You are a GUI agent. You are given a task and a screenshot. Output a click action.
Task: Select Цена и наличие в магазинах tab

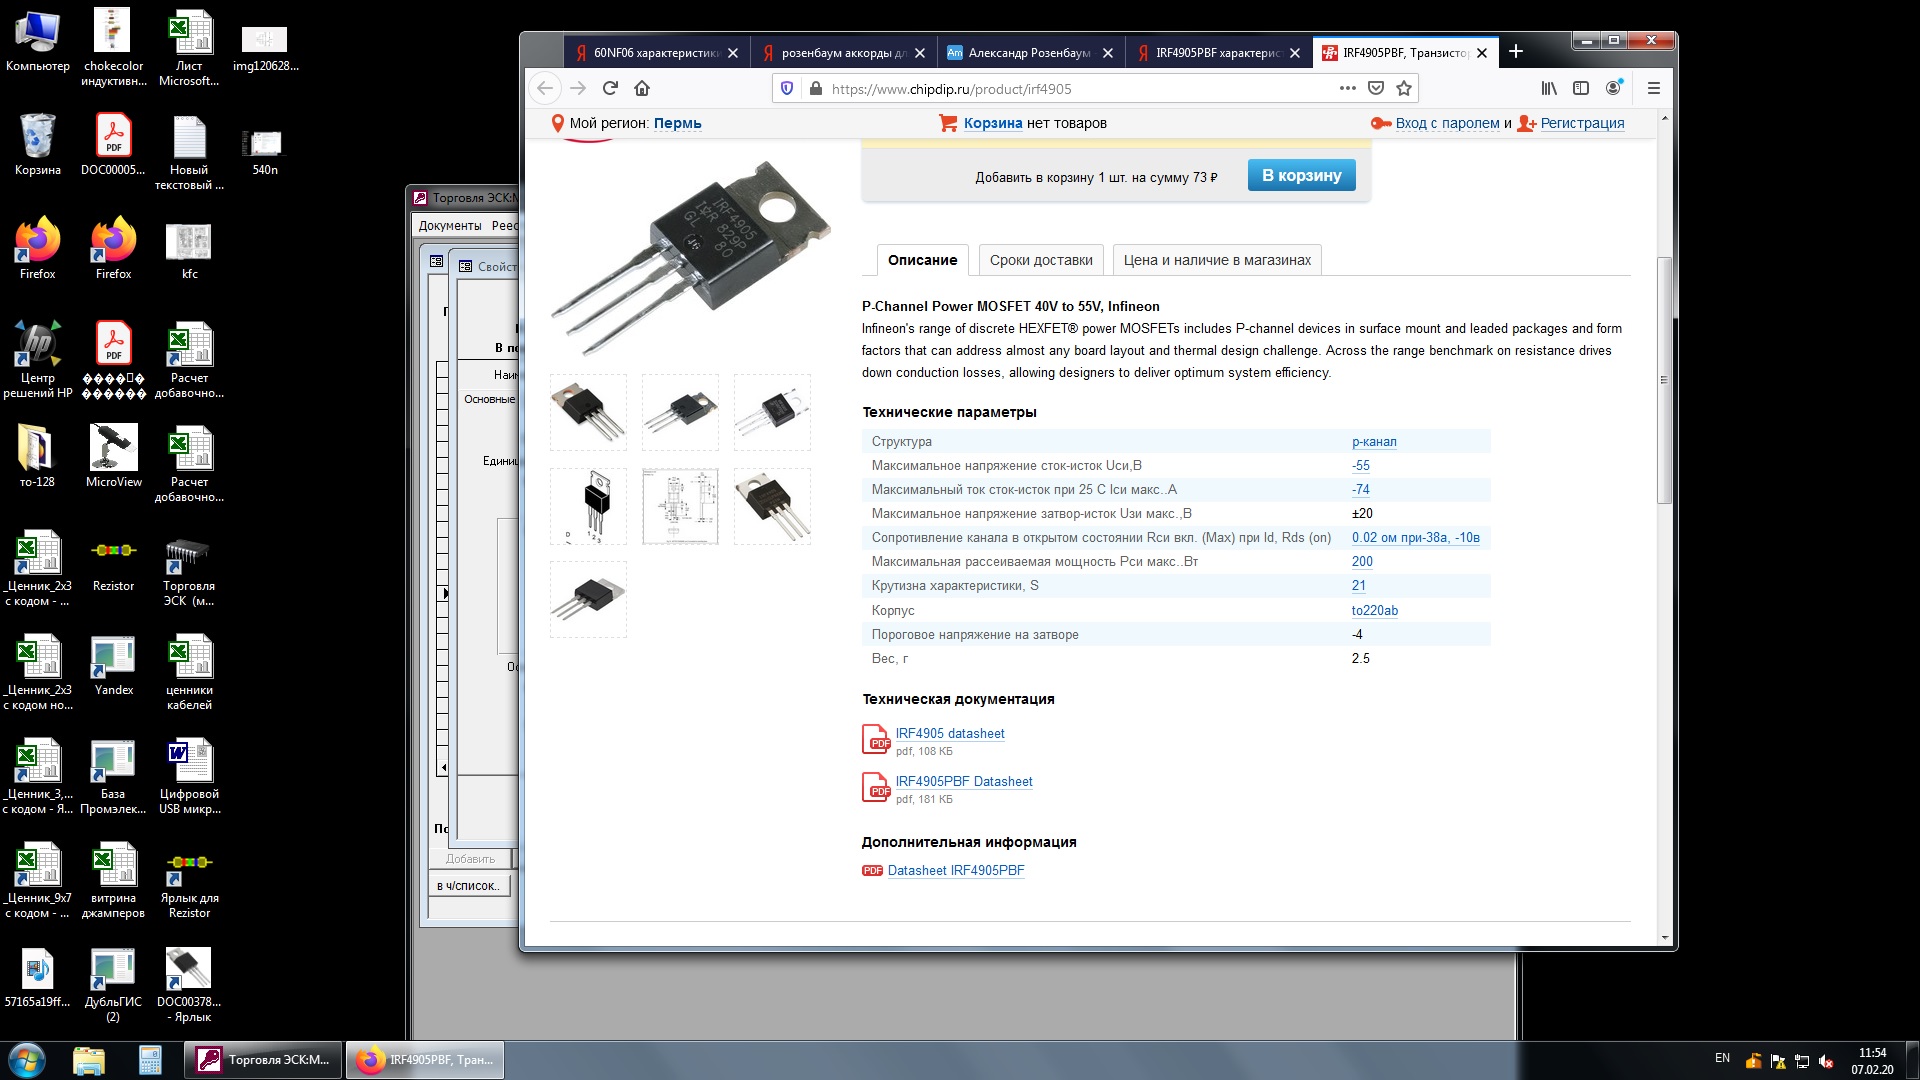(x=1217, y=260)
